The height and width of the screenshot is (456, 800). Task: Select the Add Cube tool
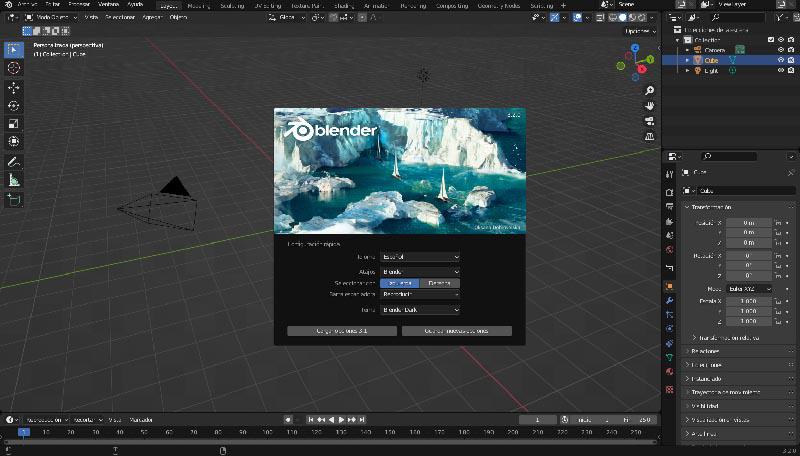pyautogui.click(x=14, y=200)
